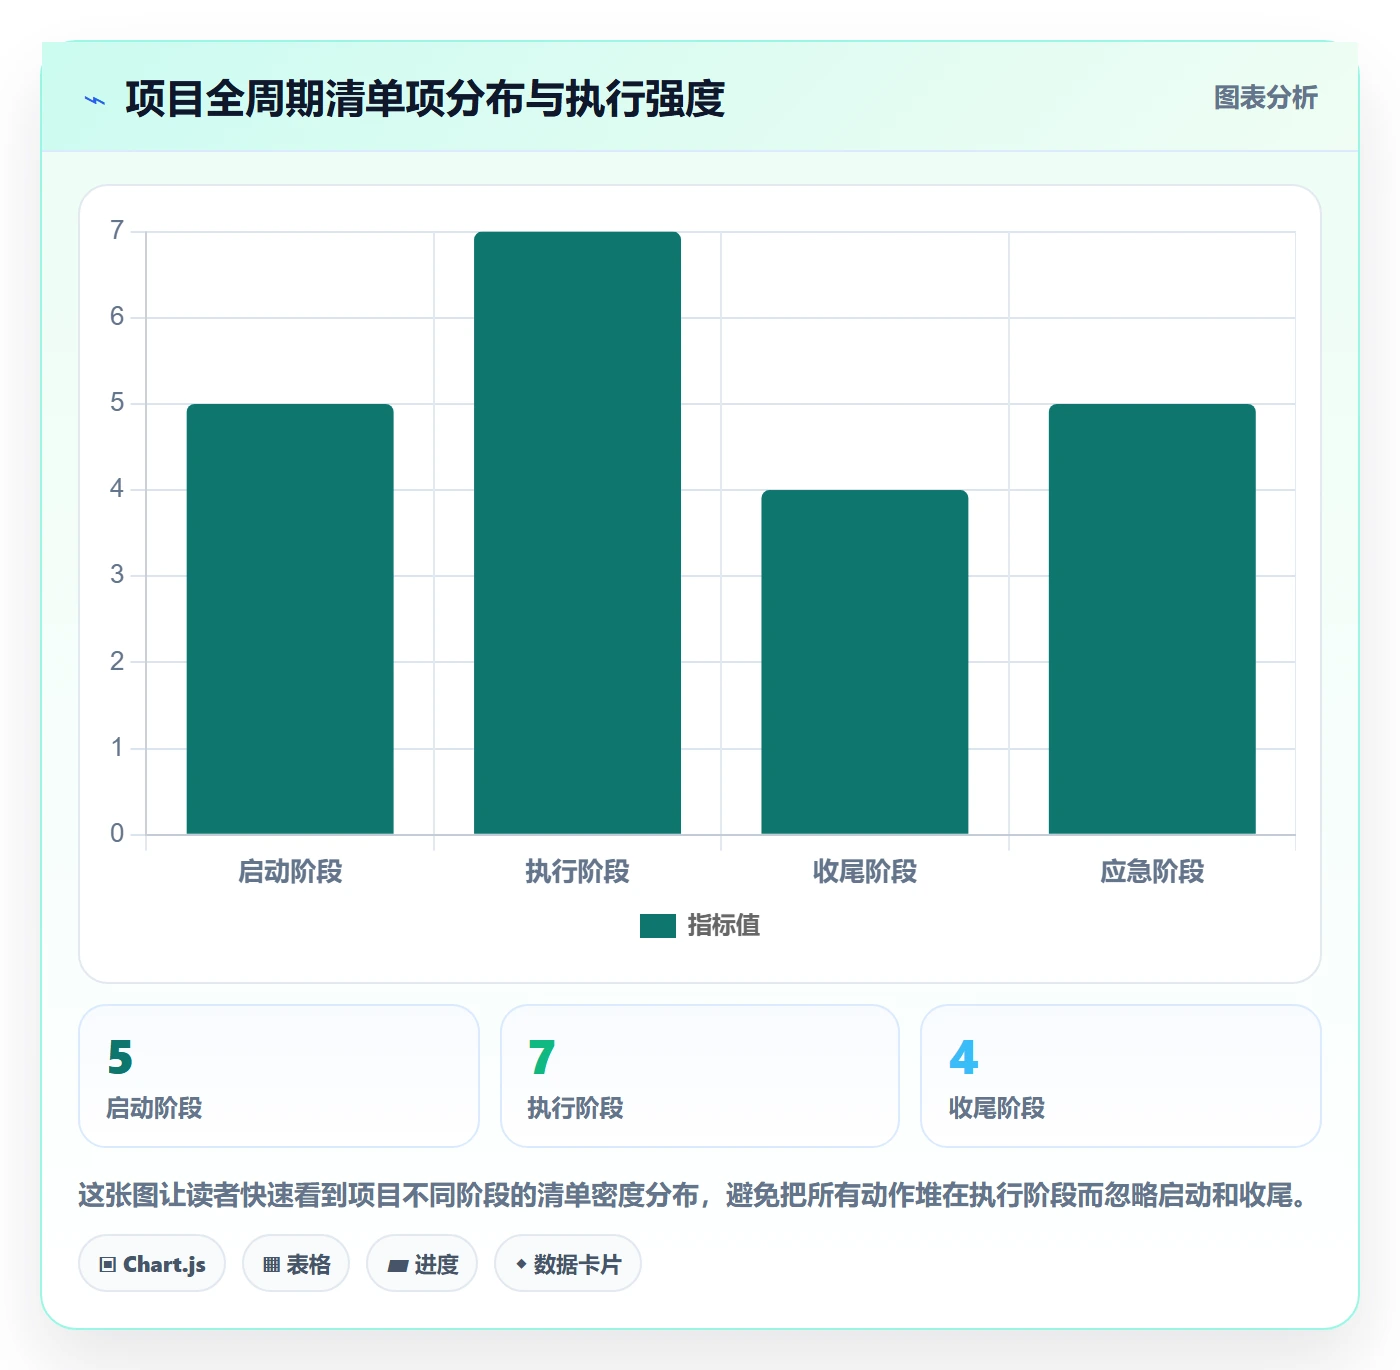Click the 启动阶段 label in stat card
The width and height of the screenshot is (1400, 1370).
coord(154,1108)
